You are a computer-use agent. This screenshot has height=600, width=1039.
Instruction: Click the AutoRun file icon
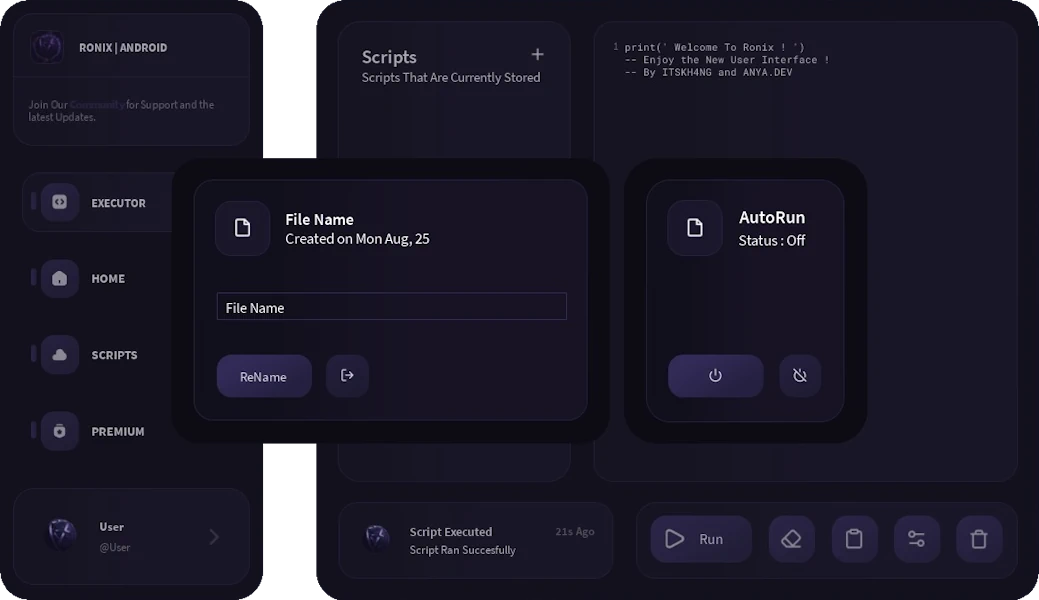click(x=695, y=228)
